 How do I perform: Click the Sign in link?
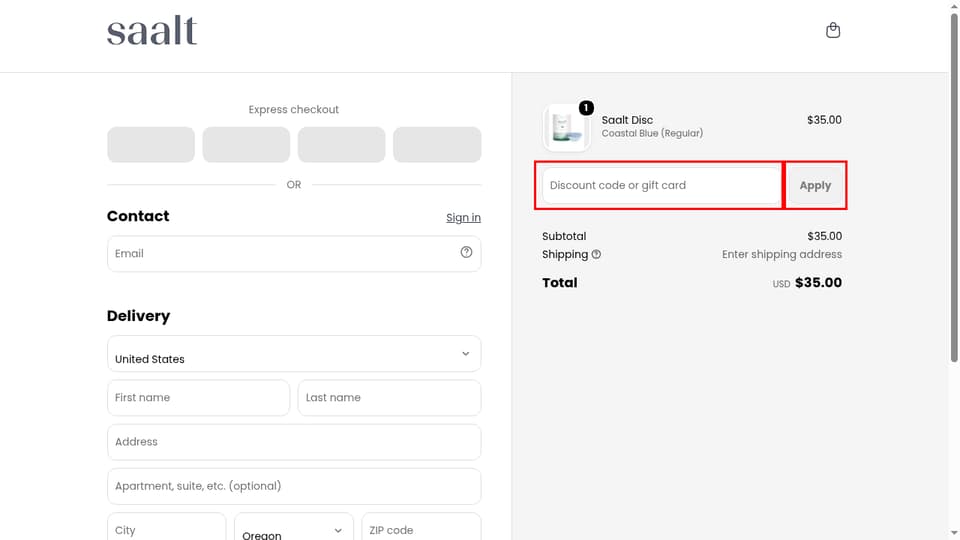pos(463,217)
